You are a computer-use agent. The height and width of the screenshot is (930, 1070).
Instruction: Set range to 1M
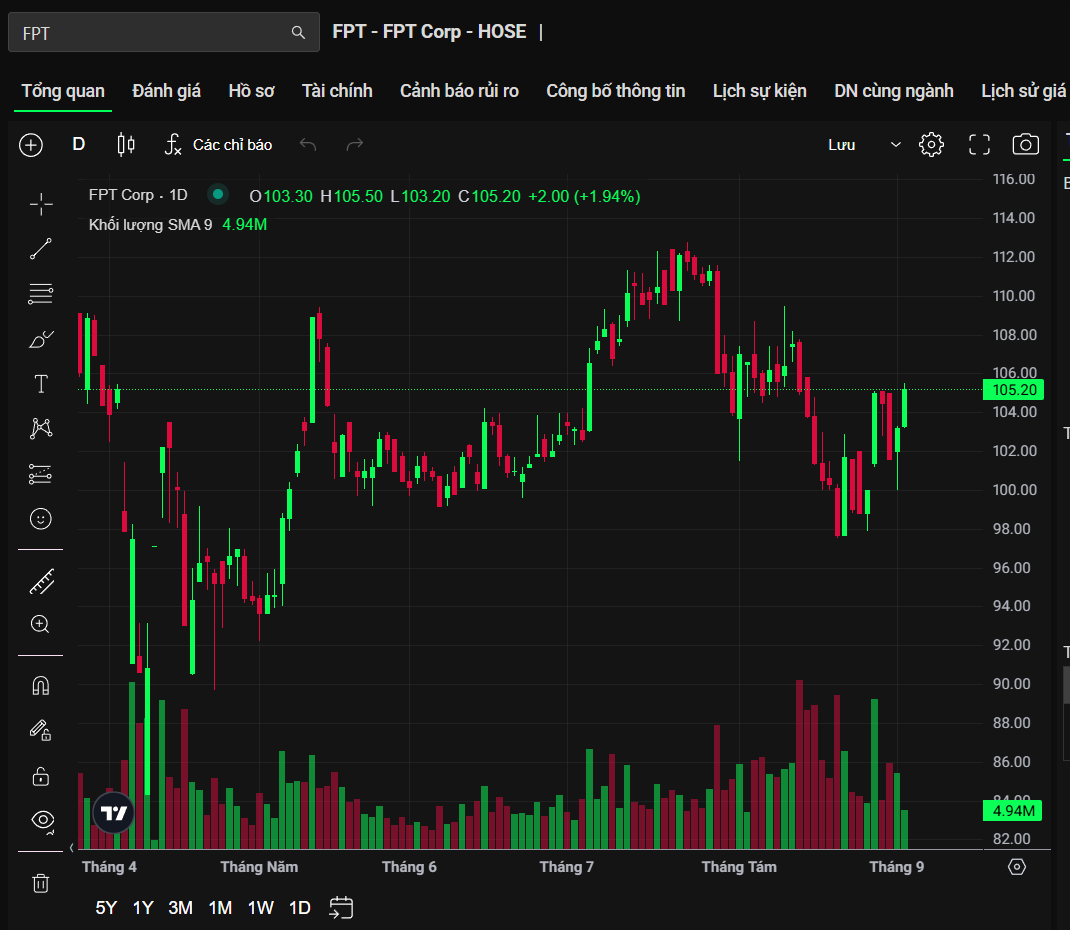coord(220,907)
